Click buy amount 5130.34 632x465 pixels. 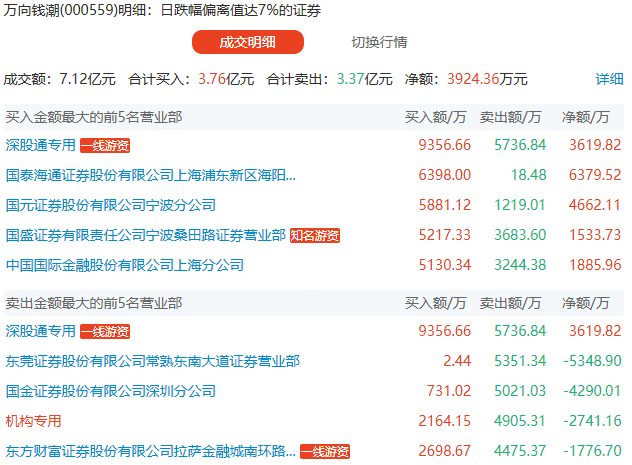(x=445, y=265)
